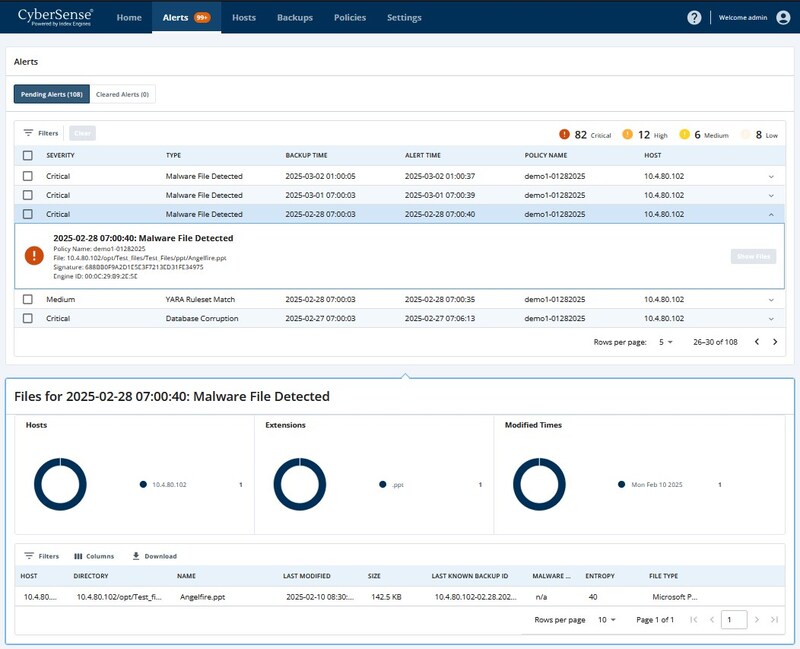Check the Database Corruption alert row
The height and width of the screenshot is (649, 800).
(x=28, y=318)
